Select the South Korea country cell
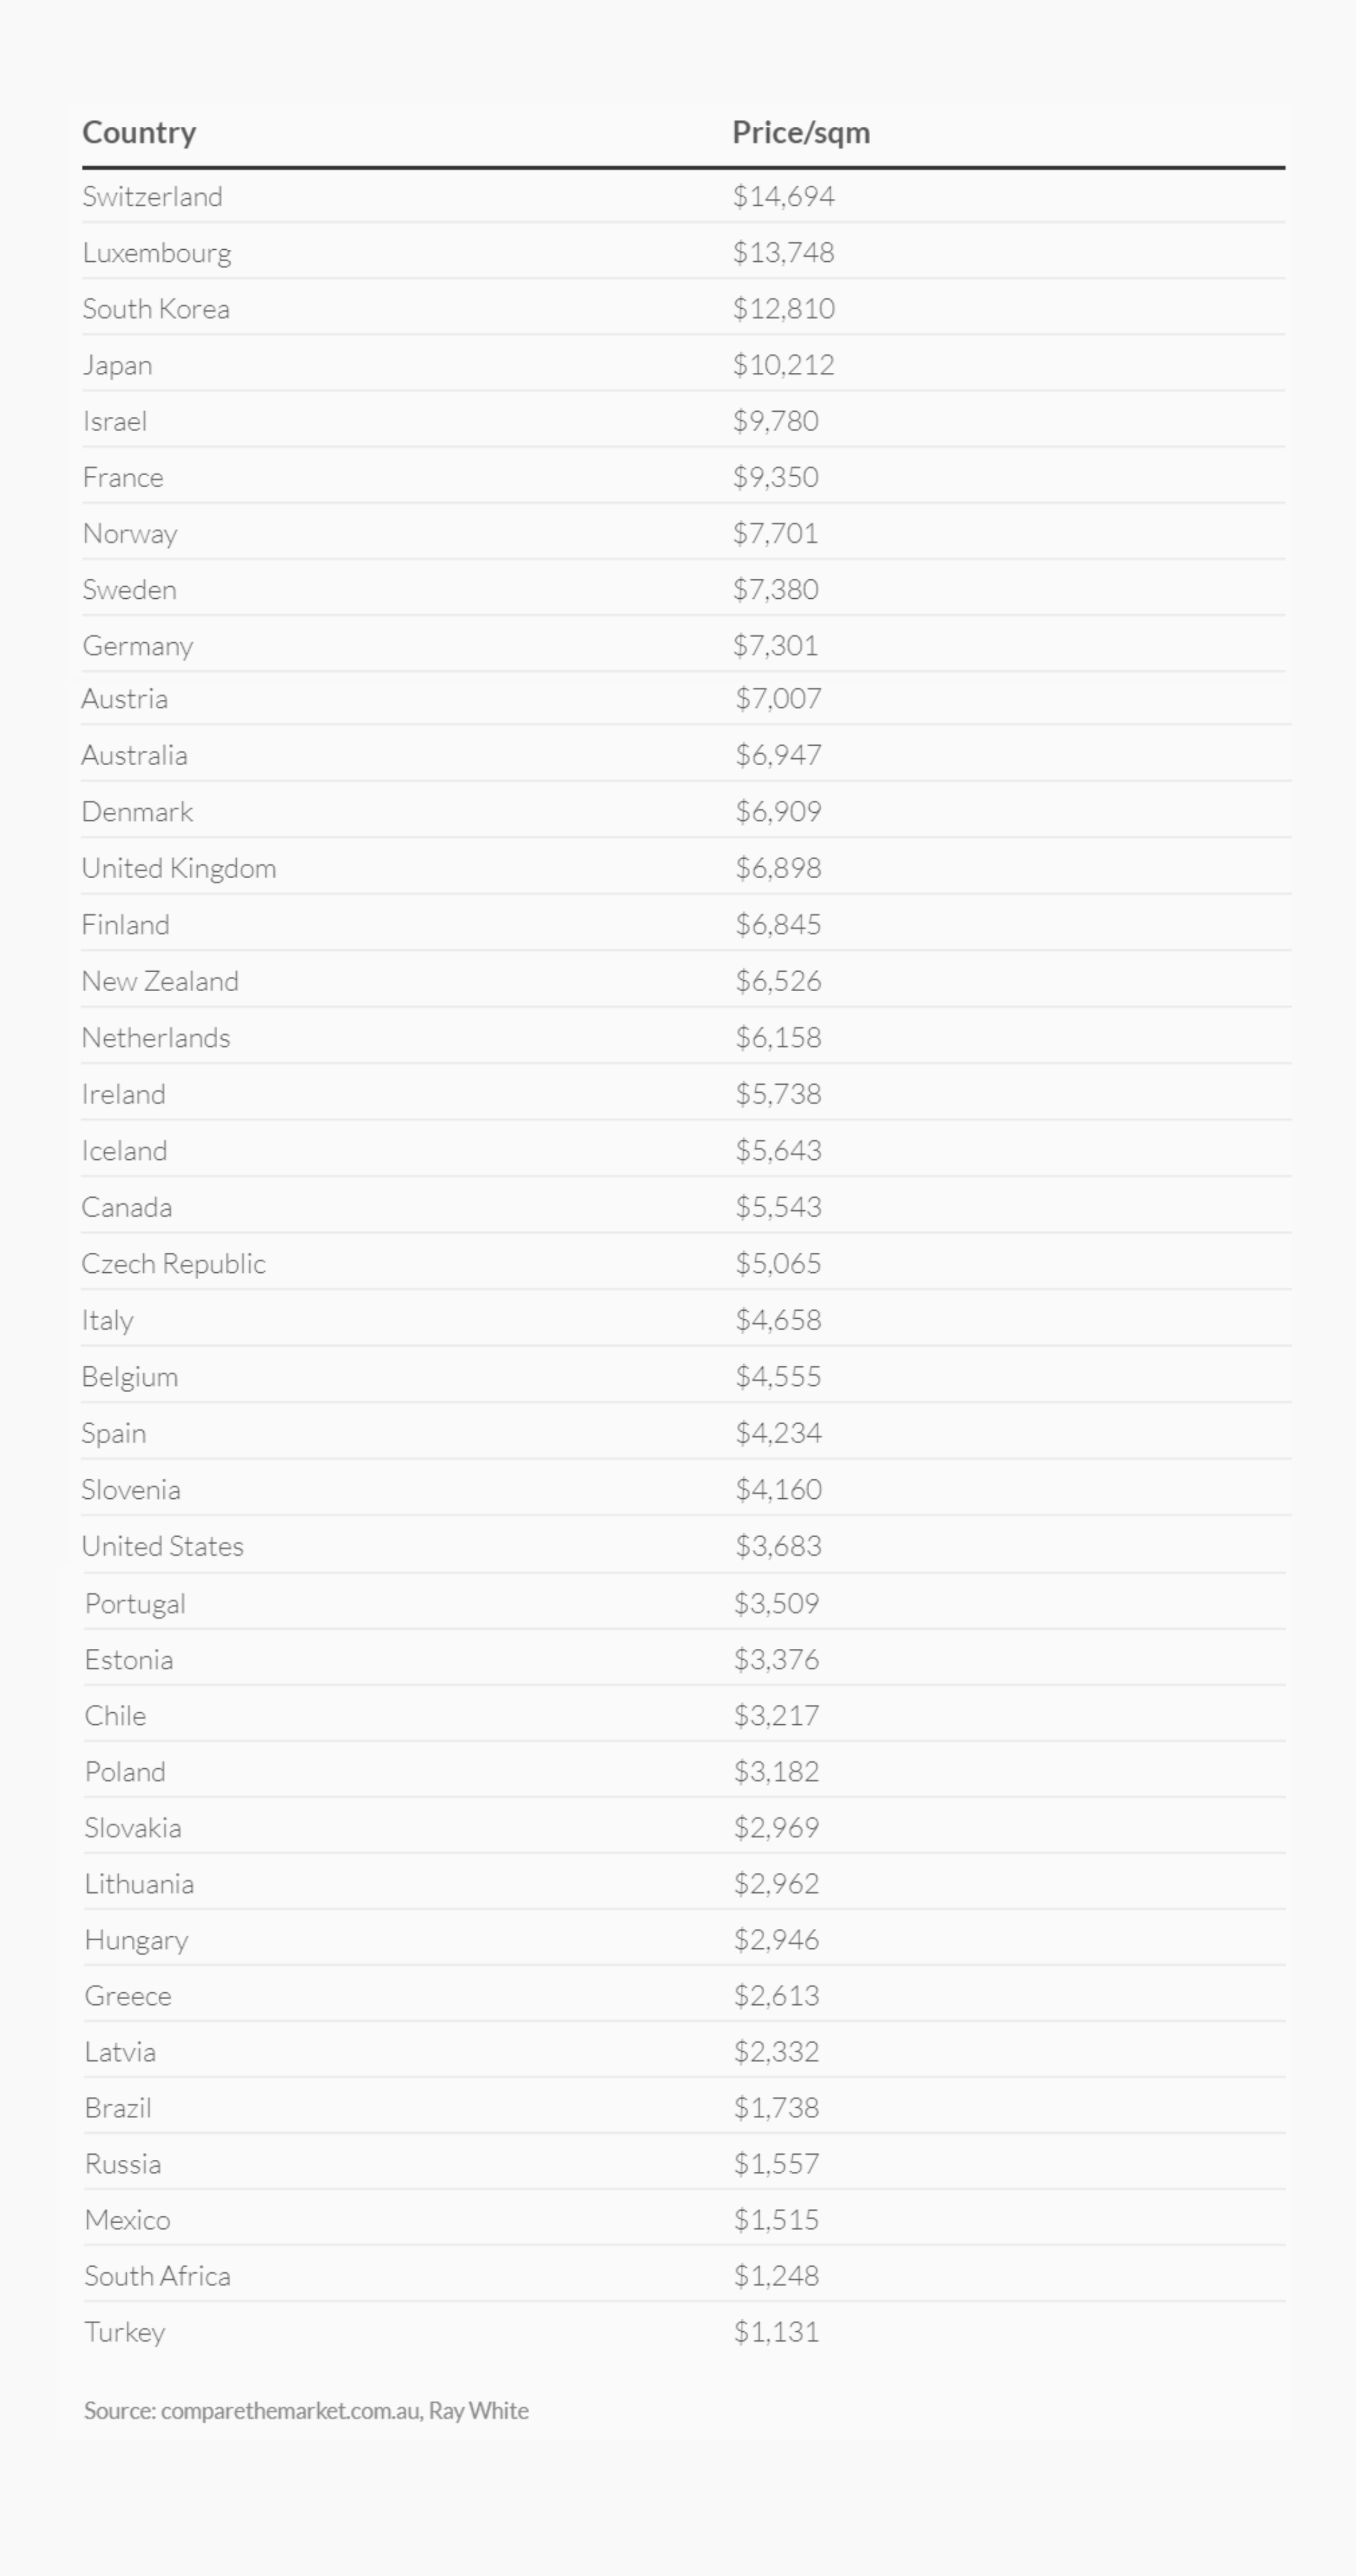This screenshot has height=2576, width=1356. point(156,309)
